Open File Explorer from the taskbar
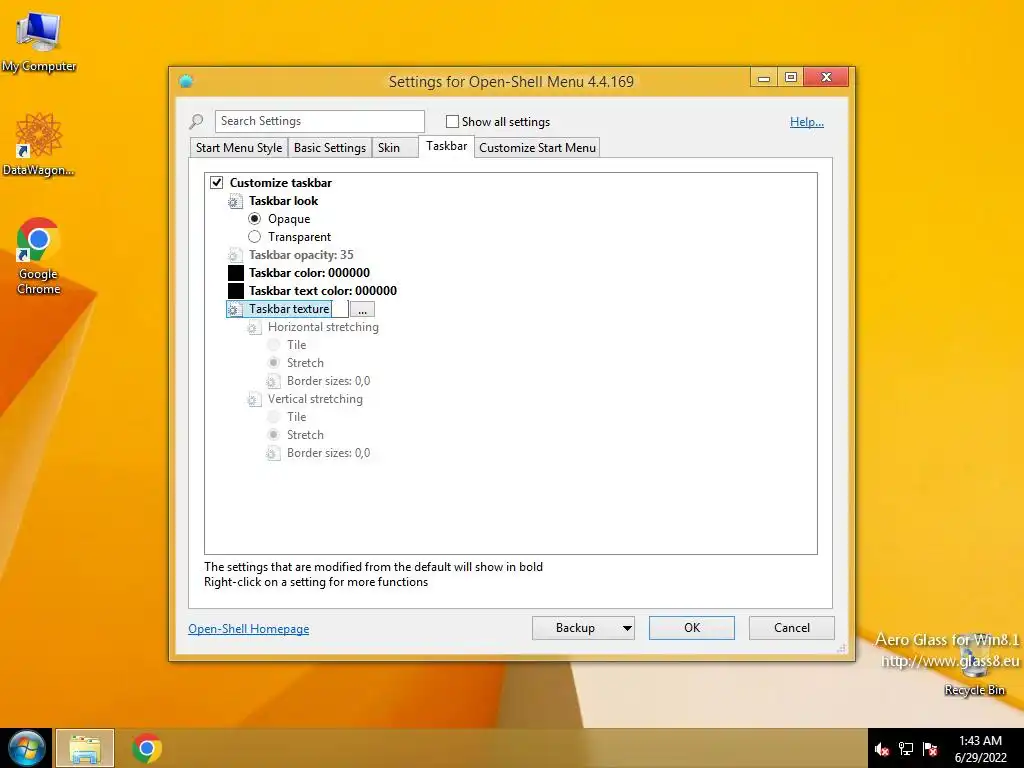 (85, 748)
